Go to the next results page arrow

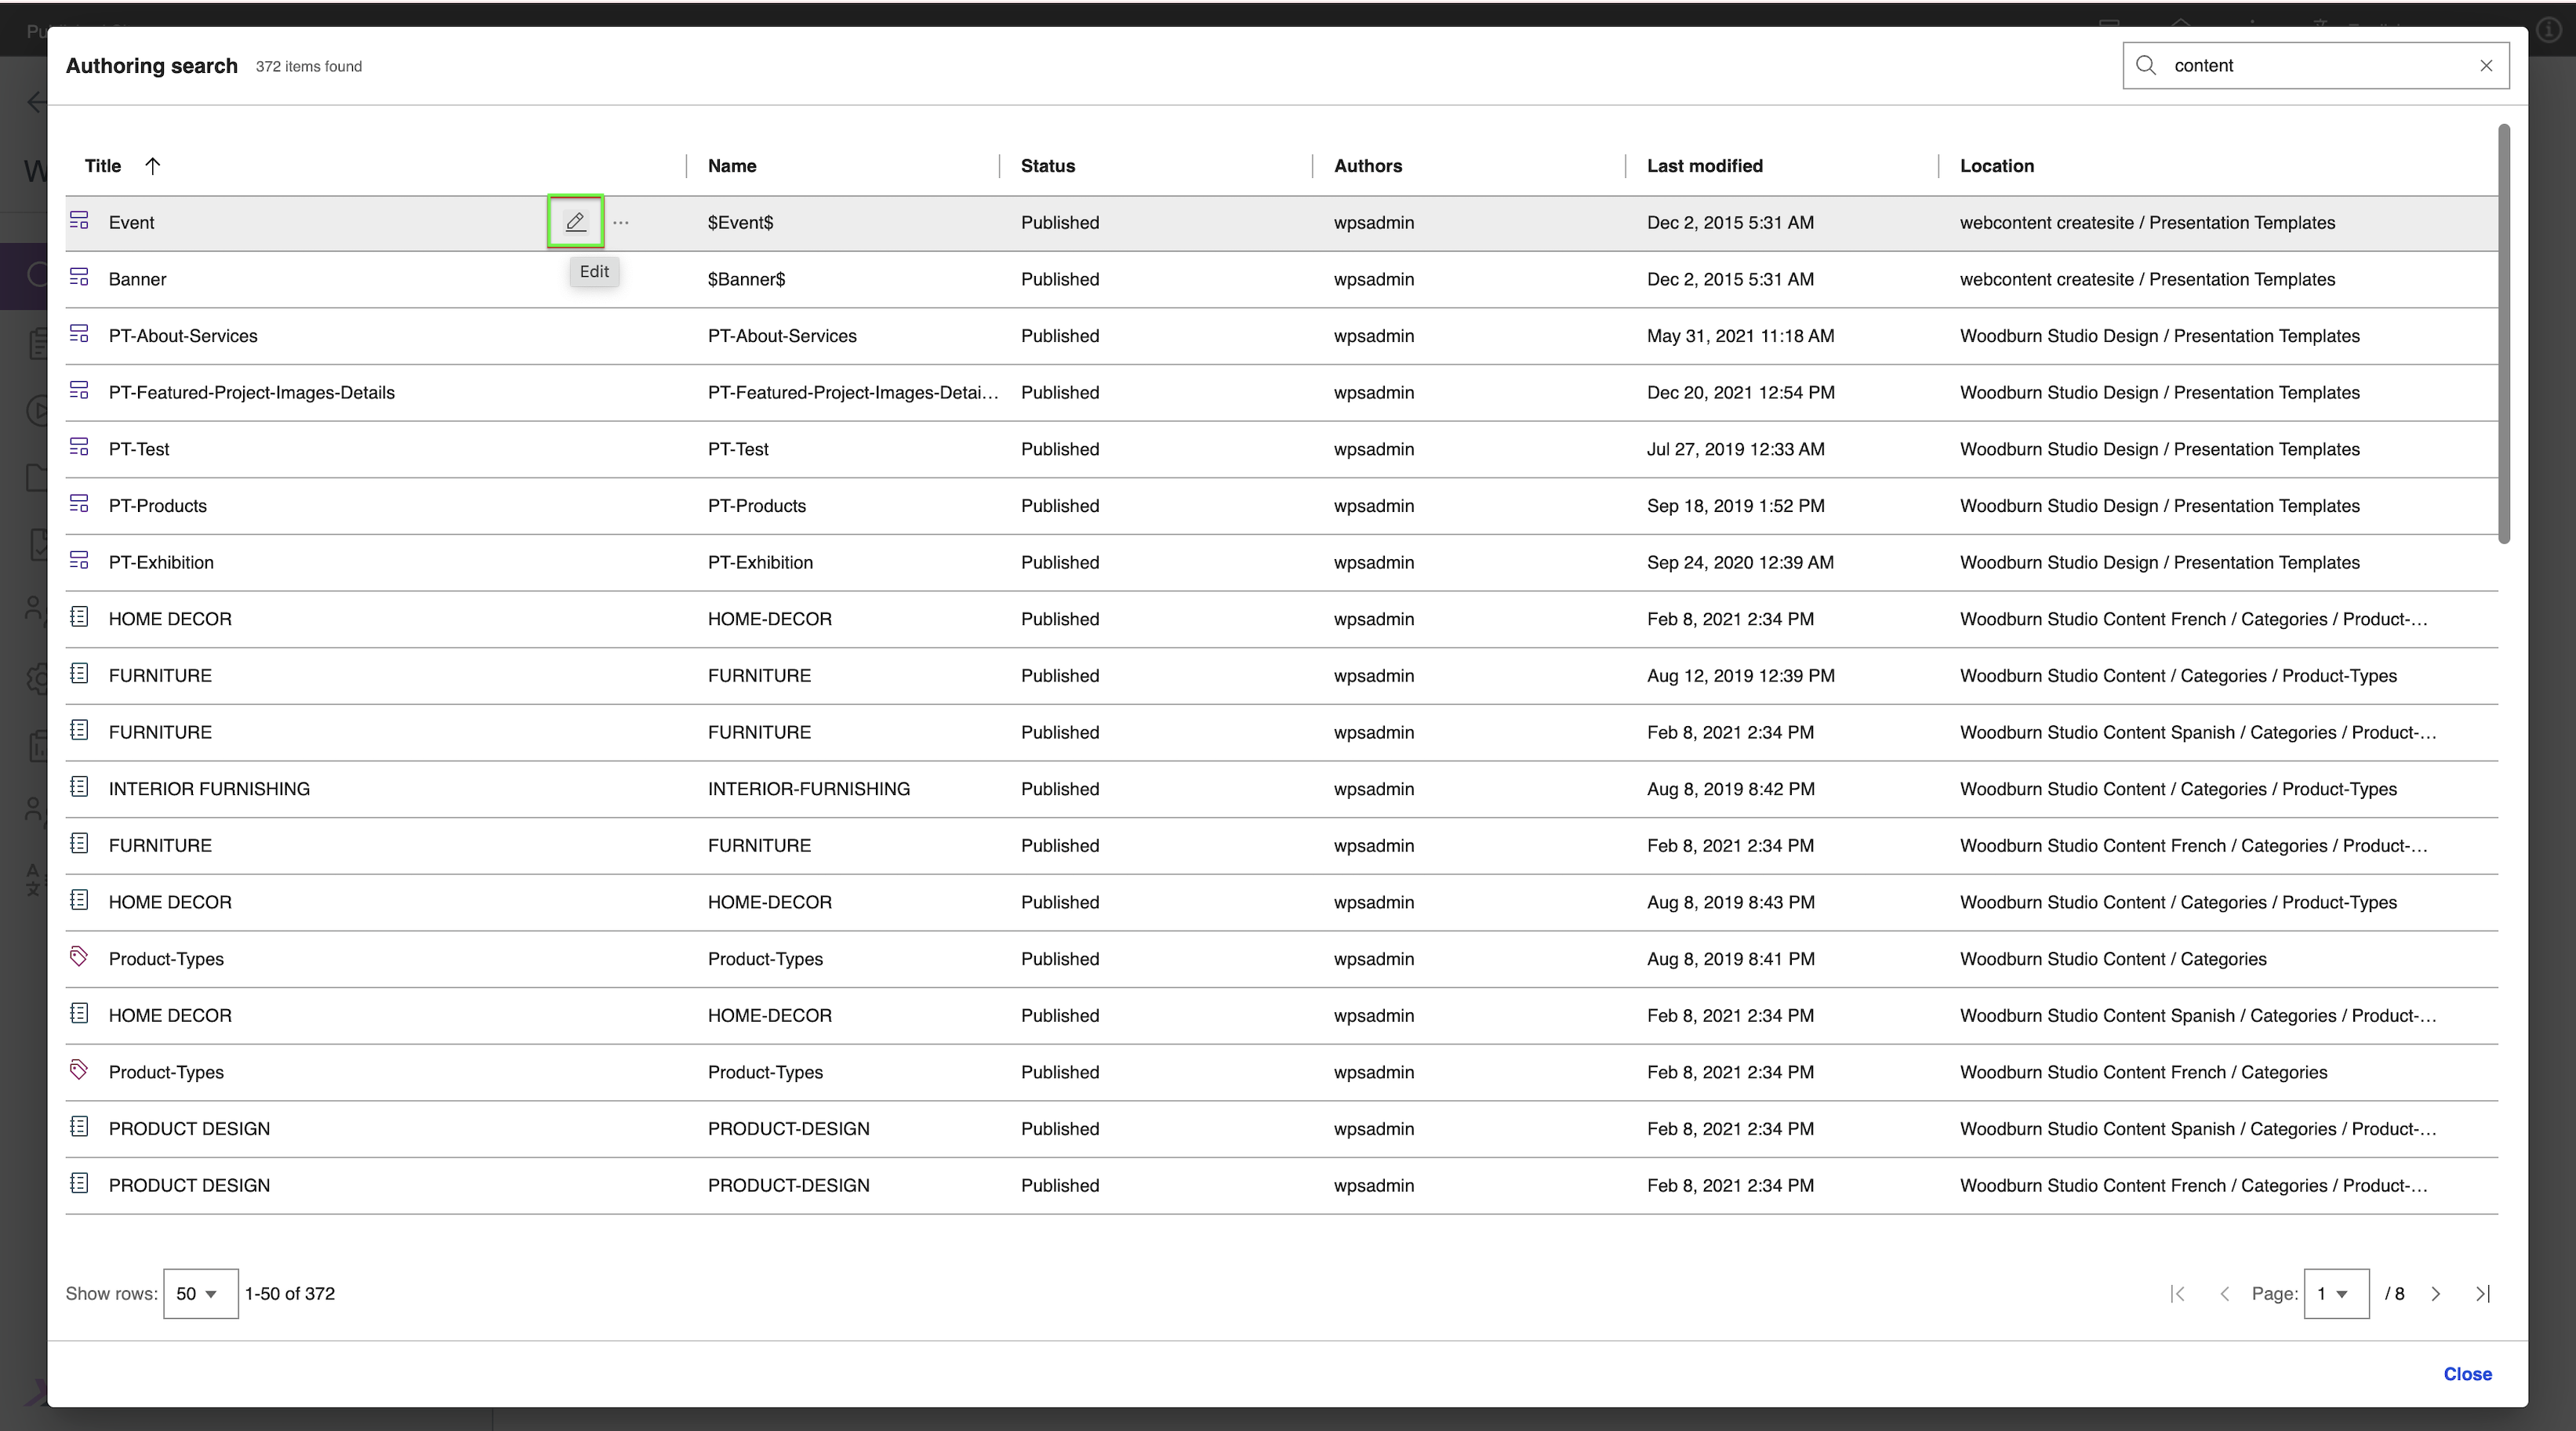click(x=2436, y=1293)
